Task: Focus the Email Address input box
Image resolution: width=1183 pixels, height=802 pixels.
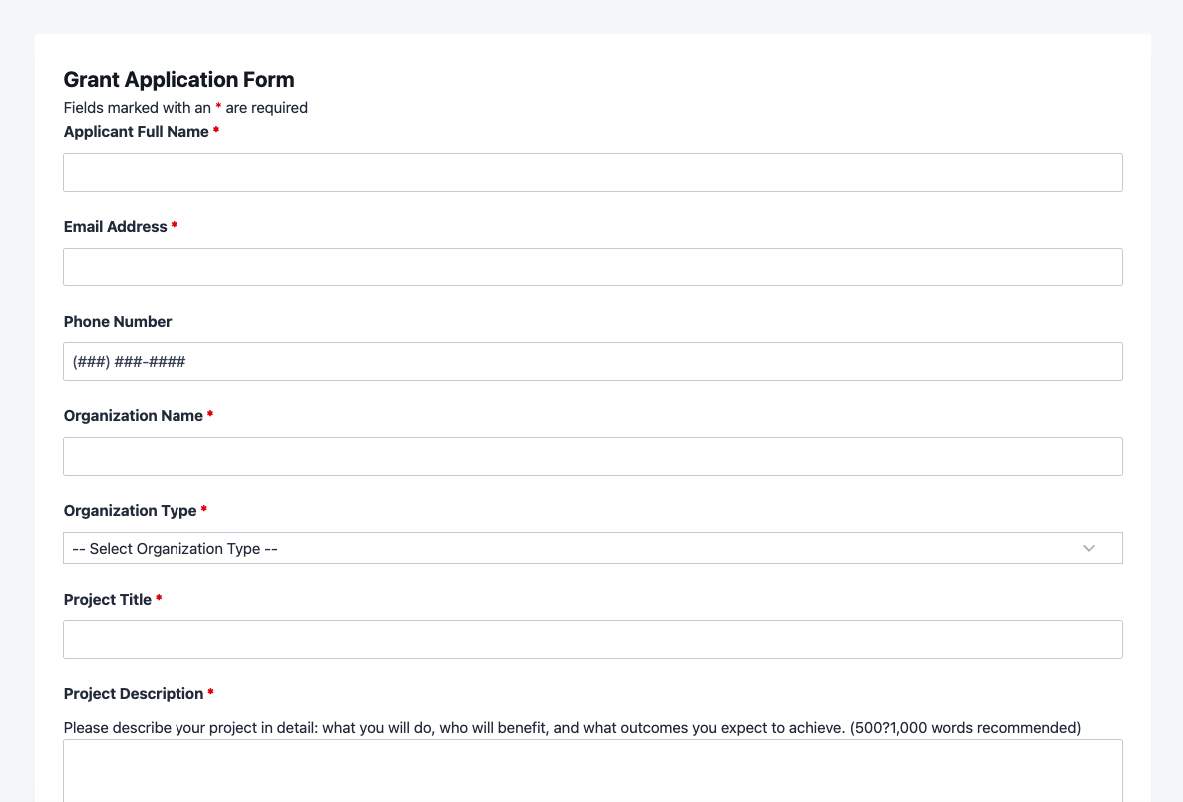Action: tap(592, 267)
